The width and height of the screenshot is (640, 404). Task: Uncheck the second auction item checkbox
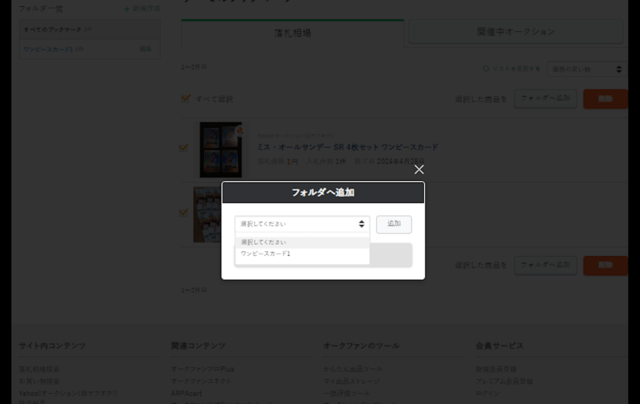(x=183, y=212)
